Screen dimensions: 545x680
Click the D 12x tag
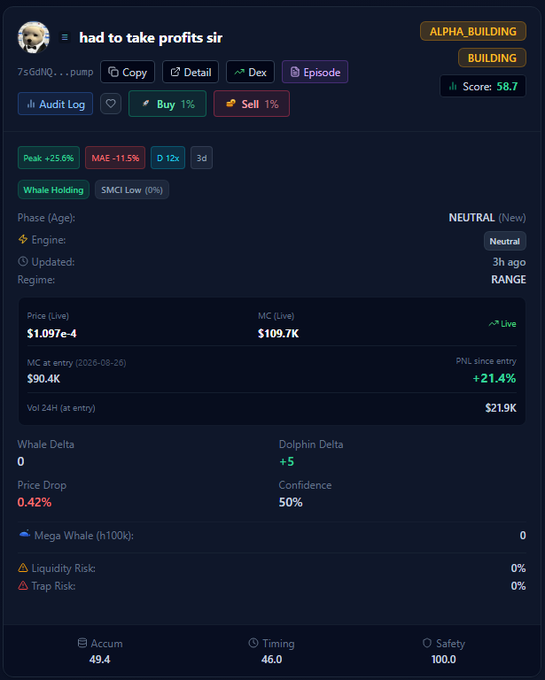pyautogui.click(x=168, y=158)
